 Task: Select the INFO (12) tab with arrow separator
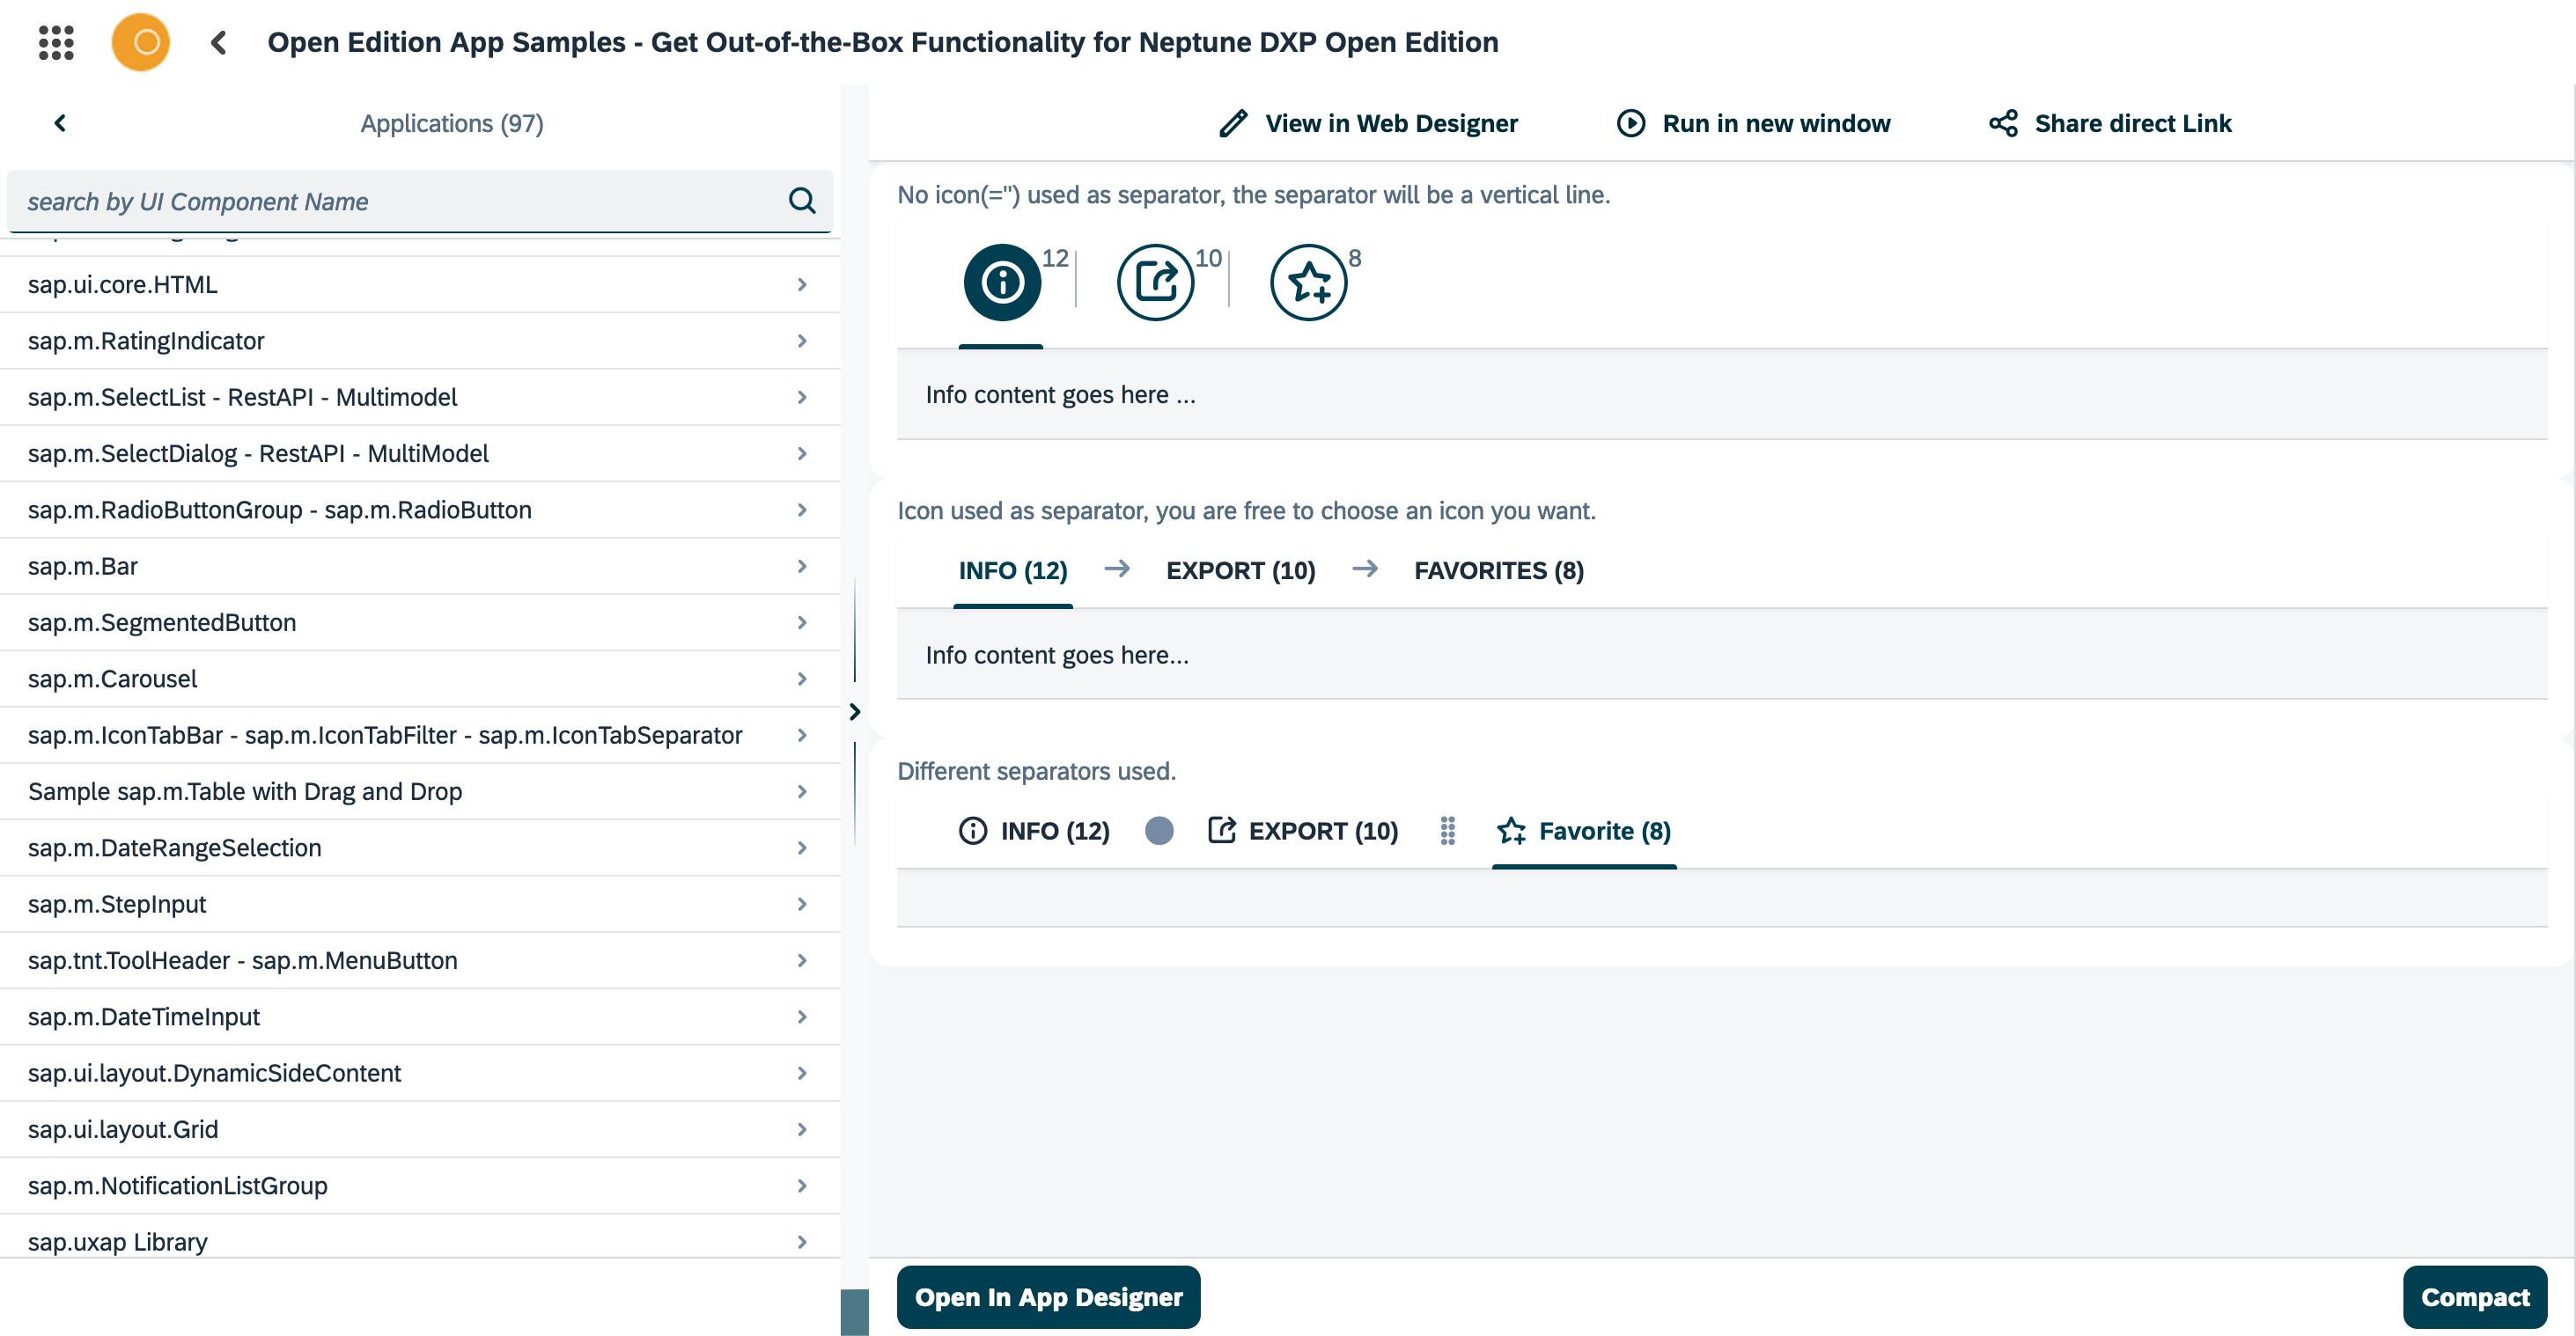tap(1012, 569)
